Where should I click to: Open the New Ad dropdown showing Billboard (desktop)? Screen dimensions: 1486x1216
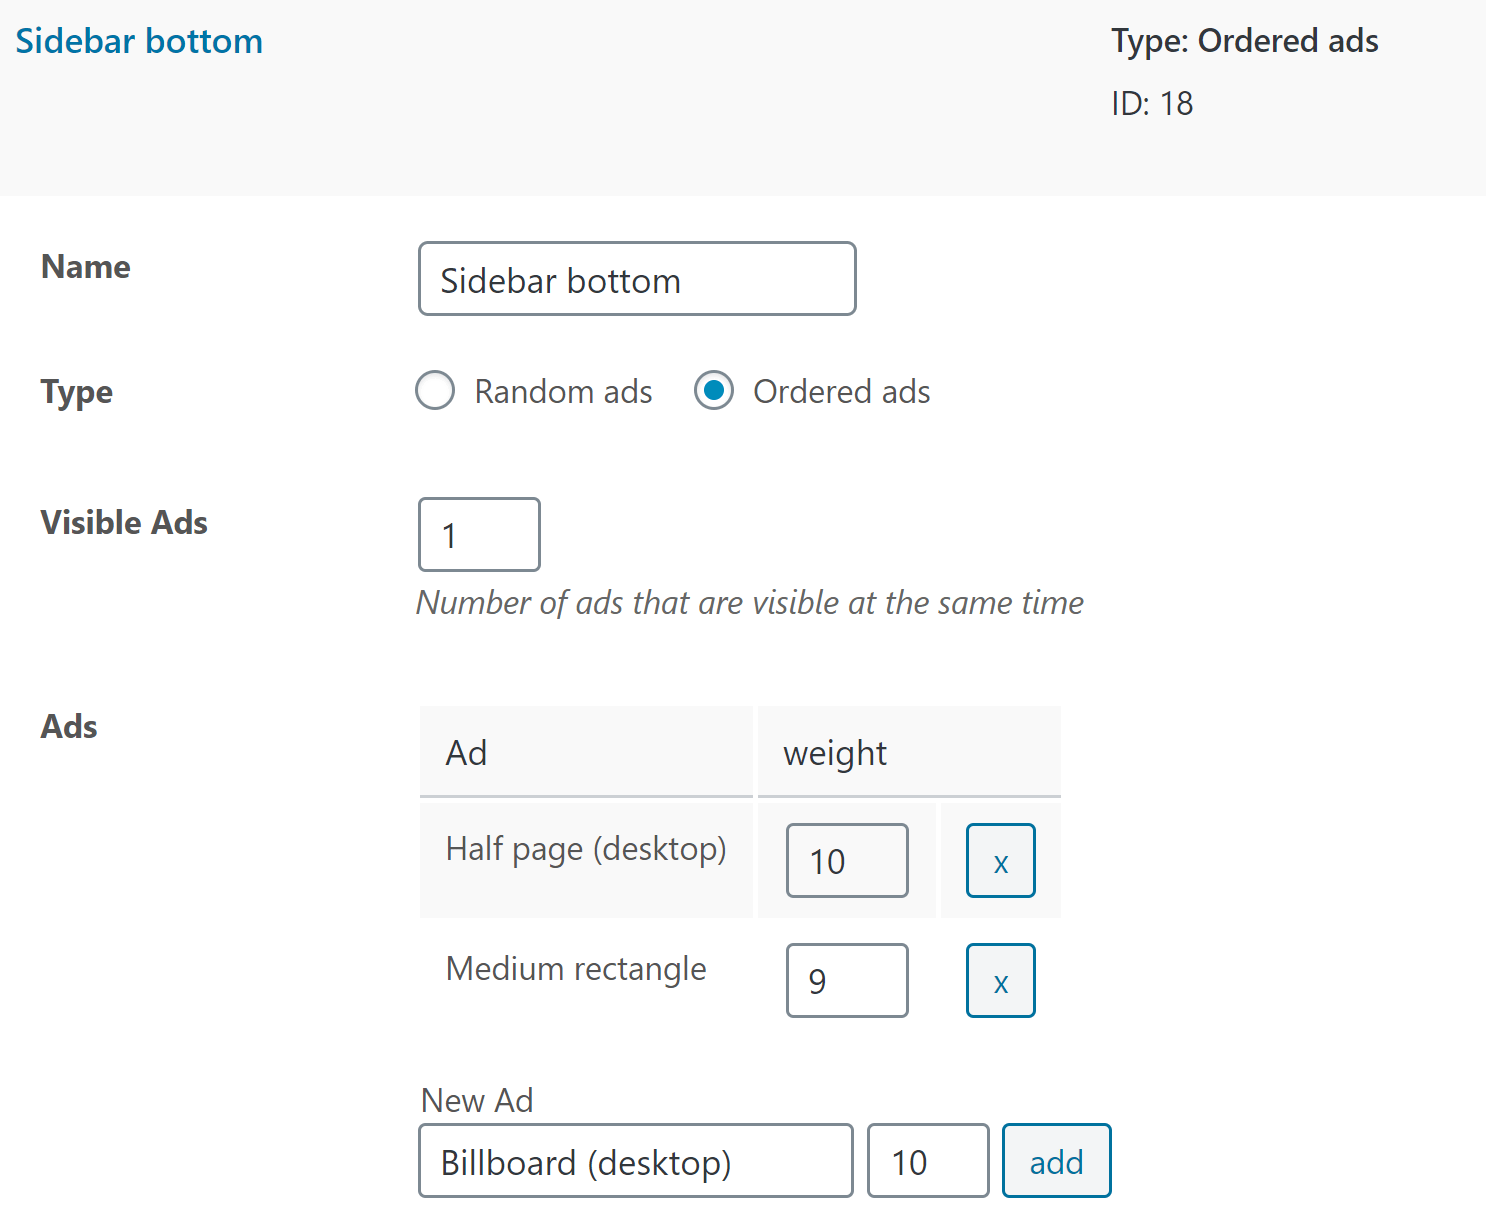click(636, 1160)
